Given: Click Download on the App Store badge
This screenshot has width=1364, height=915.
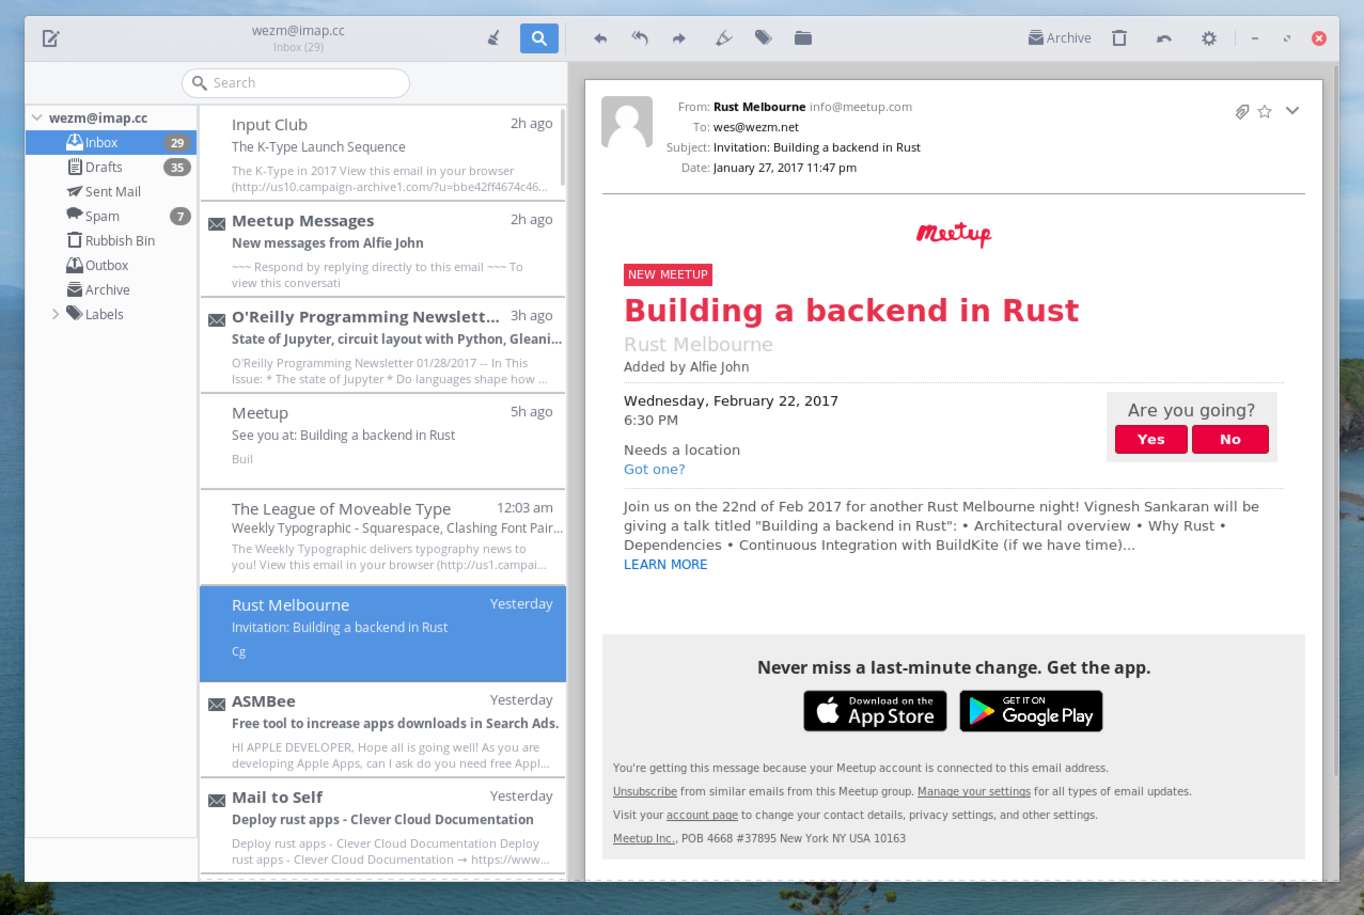Looking at the screenshot, I should click(x=875, y=711).
